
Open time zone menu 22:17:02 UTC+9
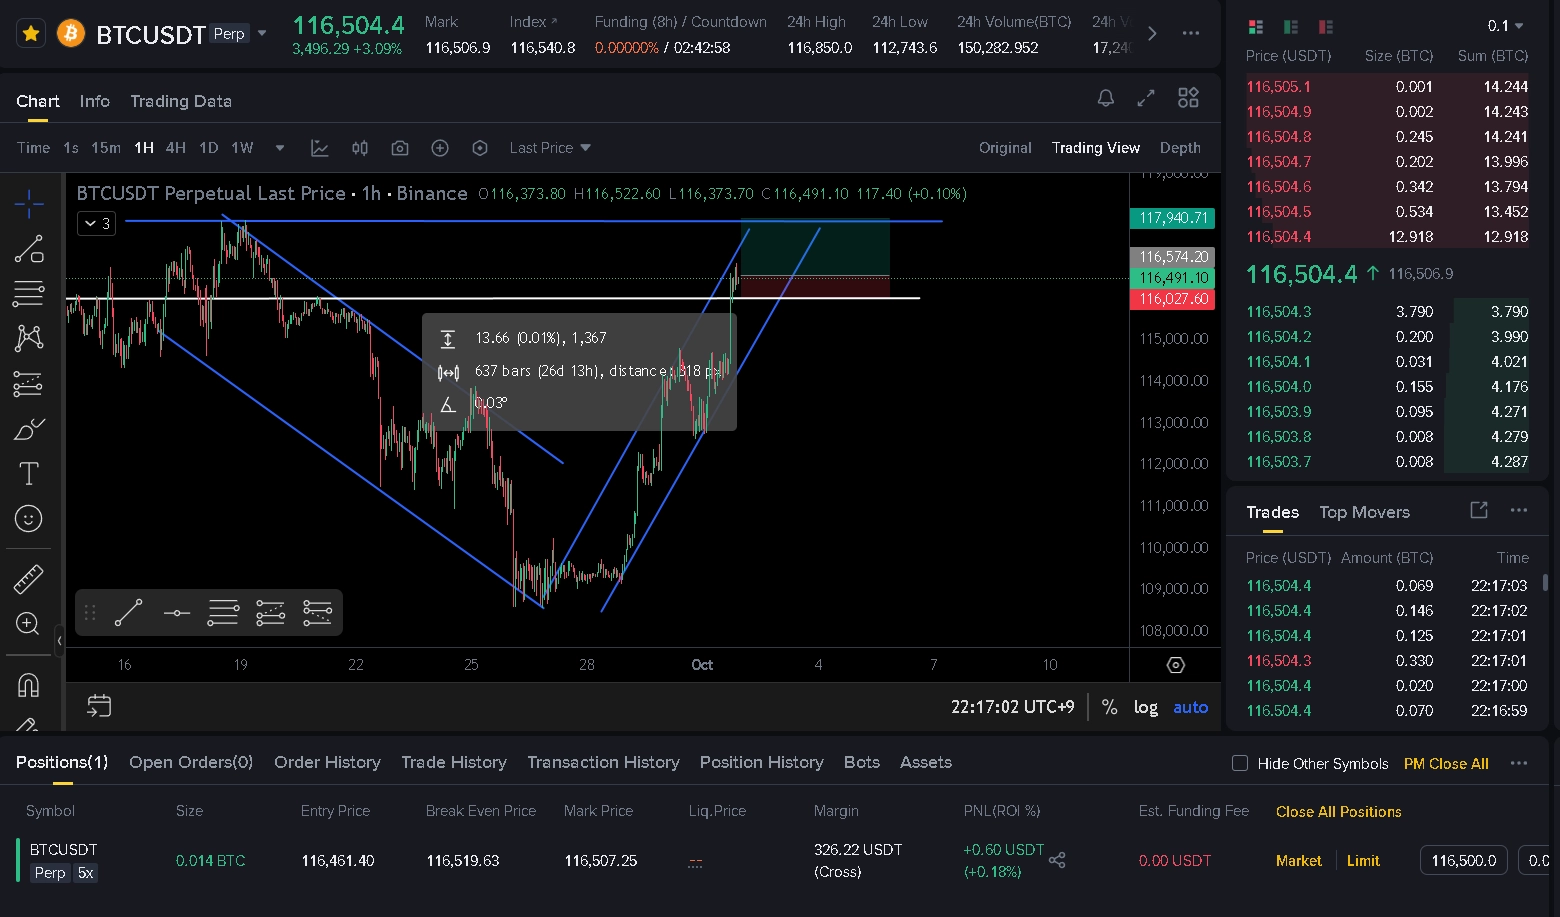coord(1012,707)
